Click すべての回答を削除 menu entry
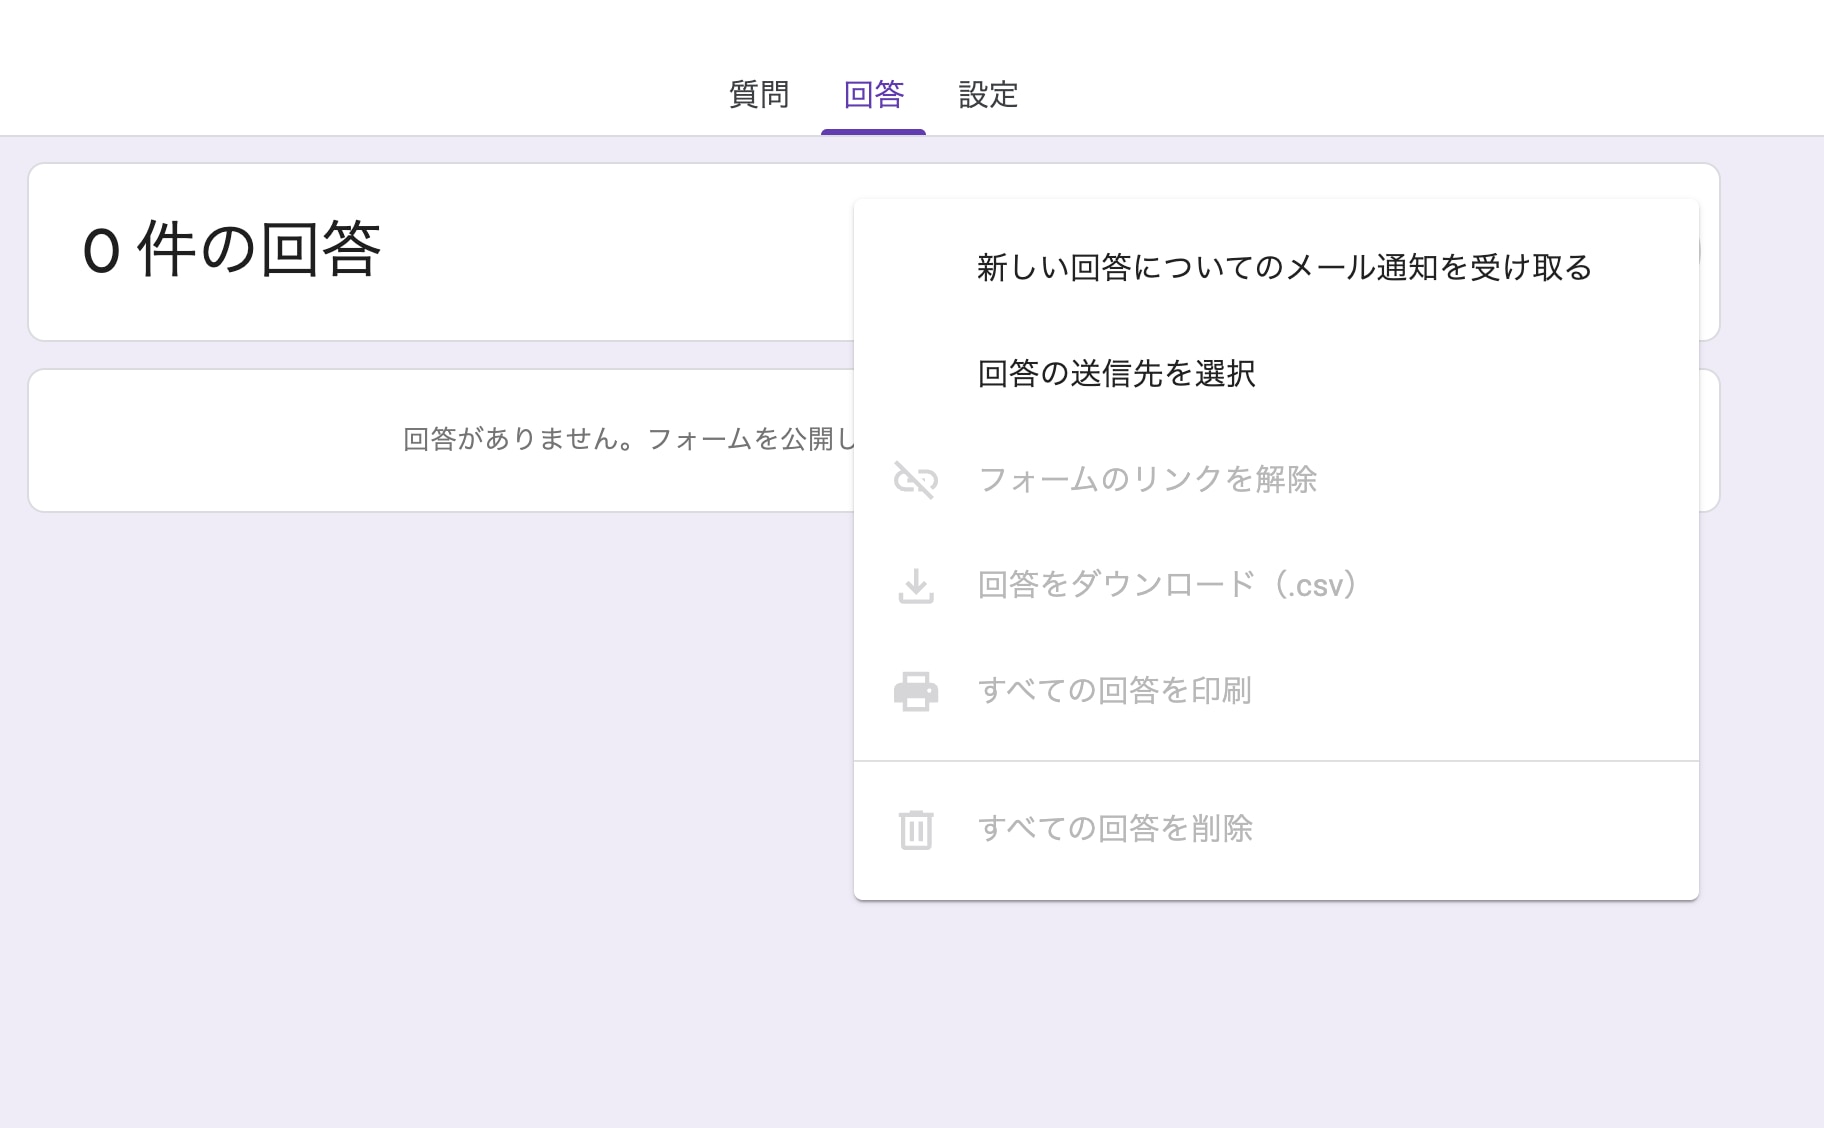1824x1128 pixels. [1115, 828]
